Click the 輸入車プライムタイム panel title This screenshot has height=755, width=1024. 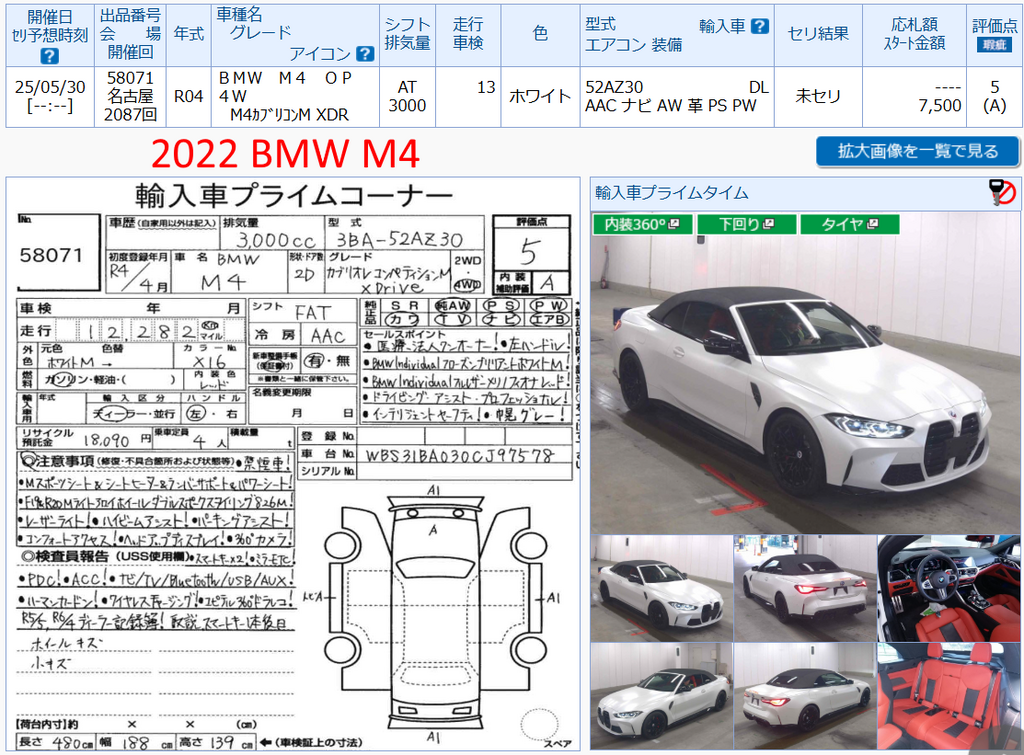[672, 193]
